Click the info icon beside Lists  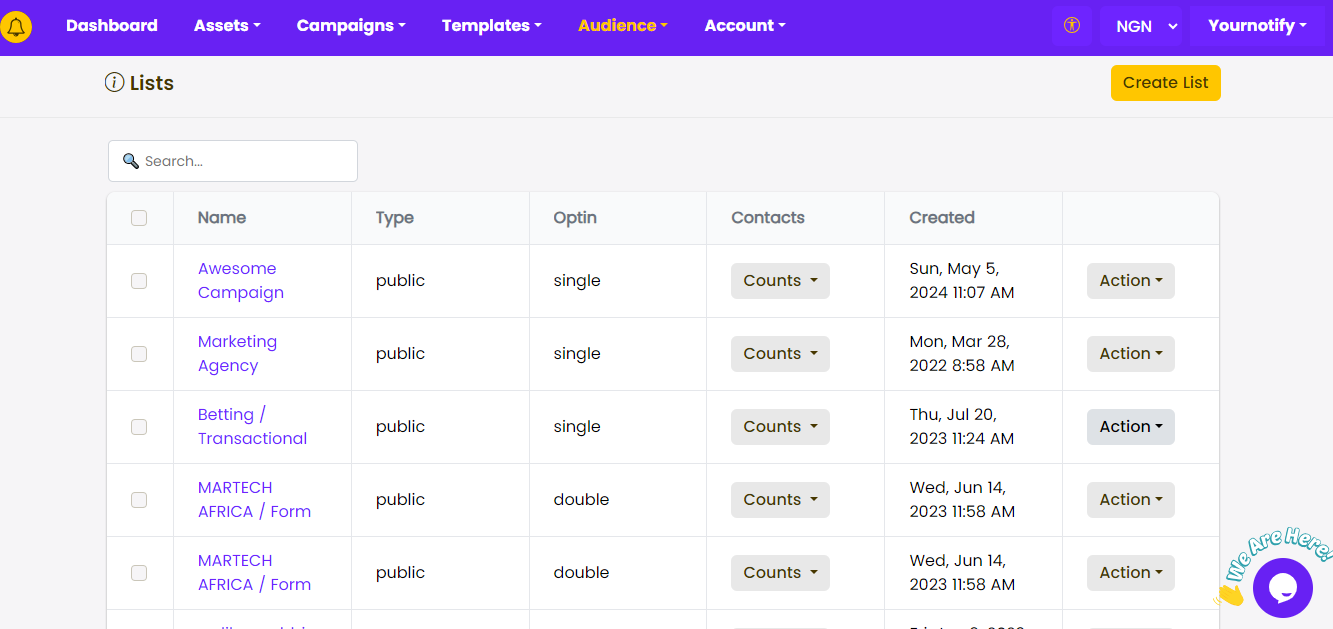[114, 82]
